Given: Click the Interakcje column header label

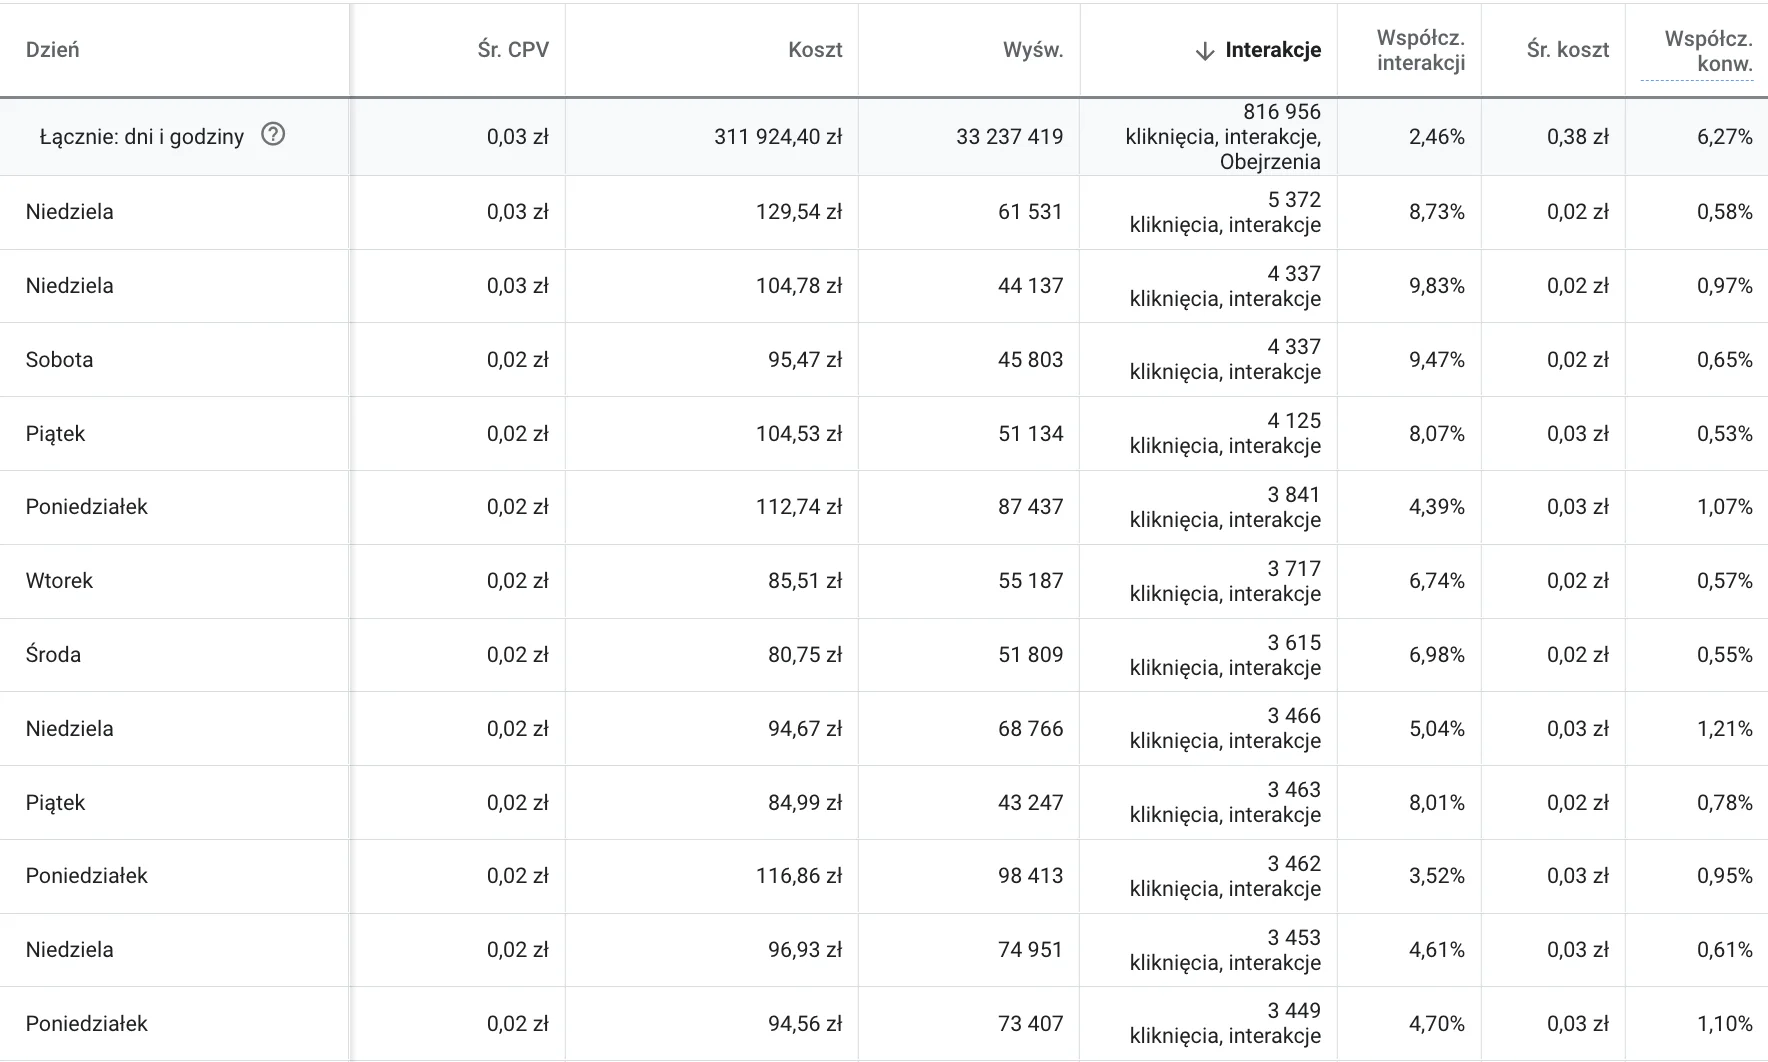Looking at the screenshot, I should 1273,50.
